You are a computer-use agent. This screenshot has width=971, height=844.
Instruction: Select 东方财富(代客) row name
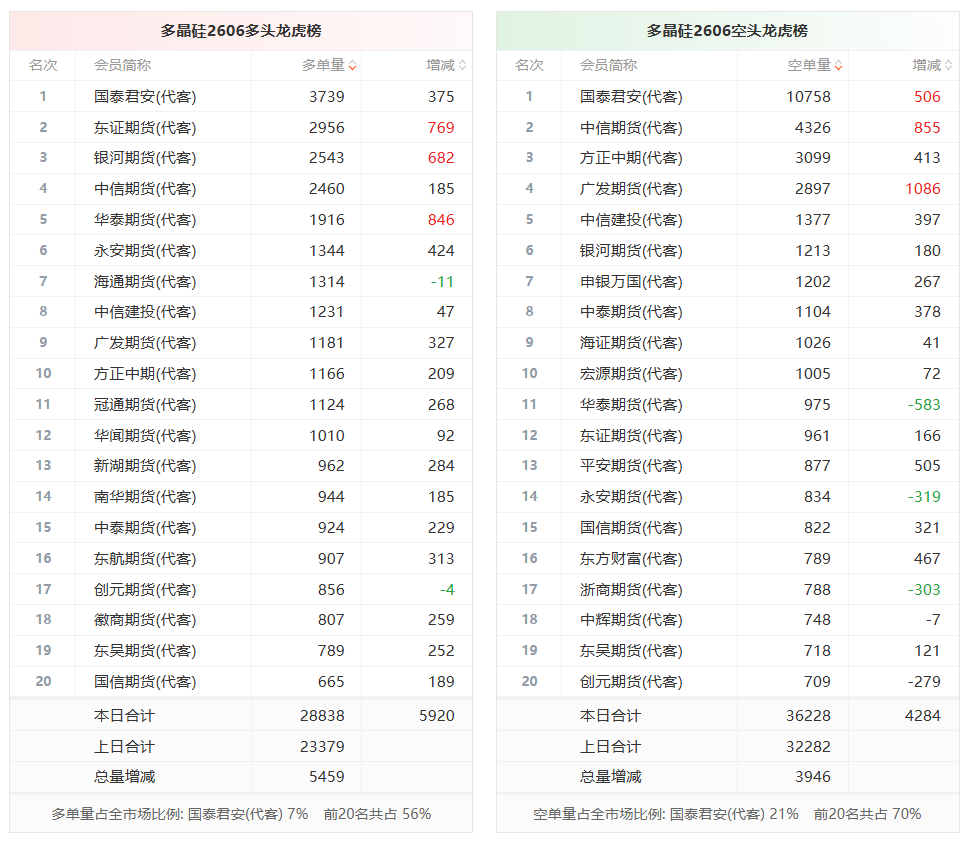tap(631, 559)
